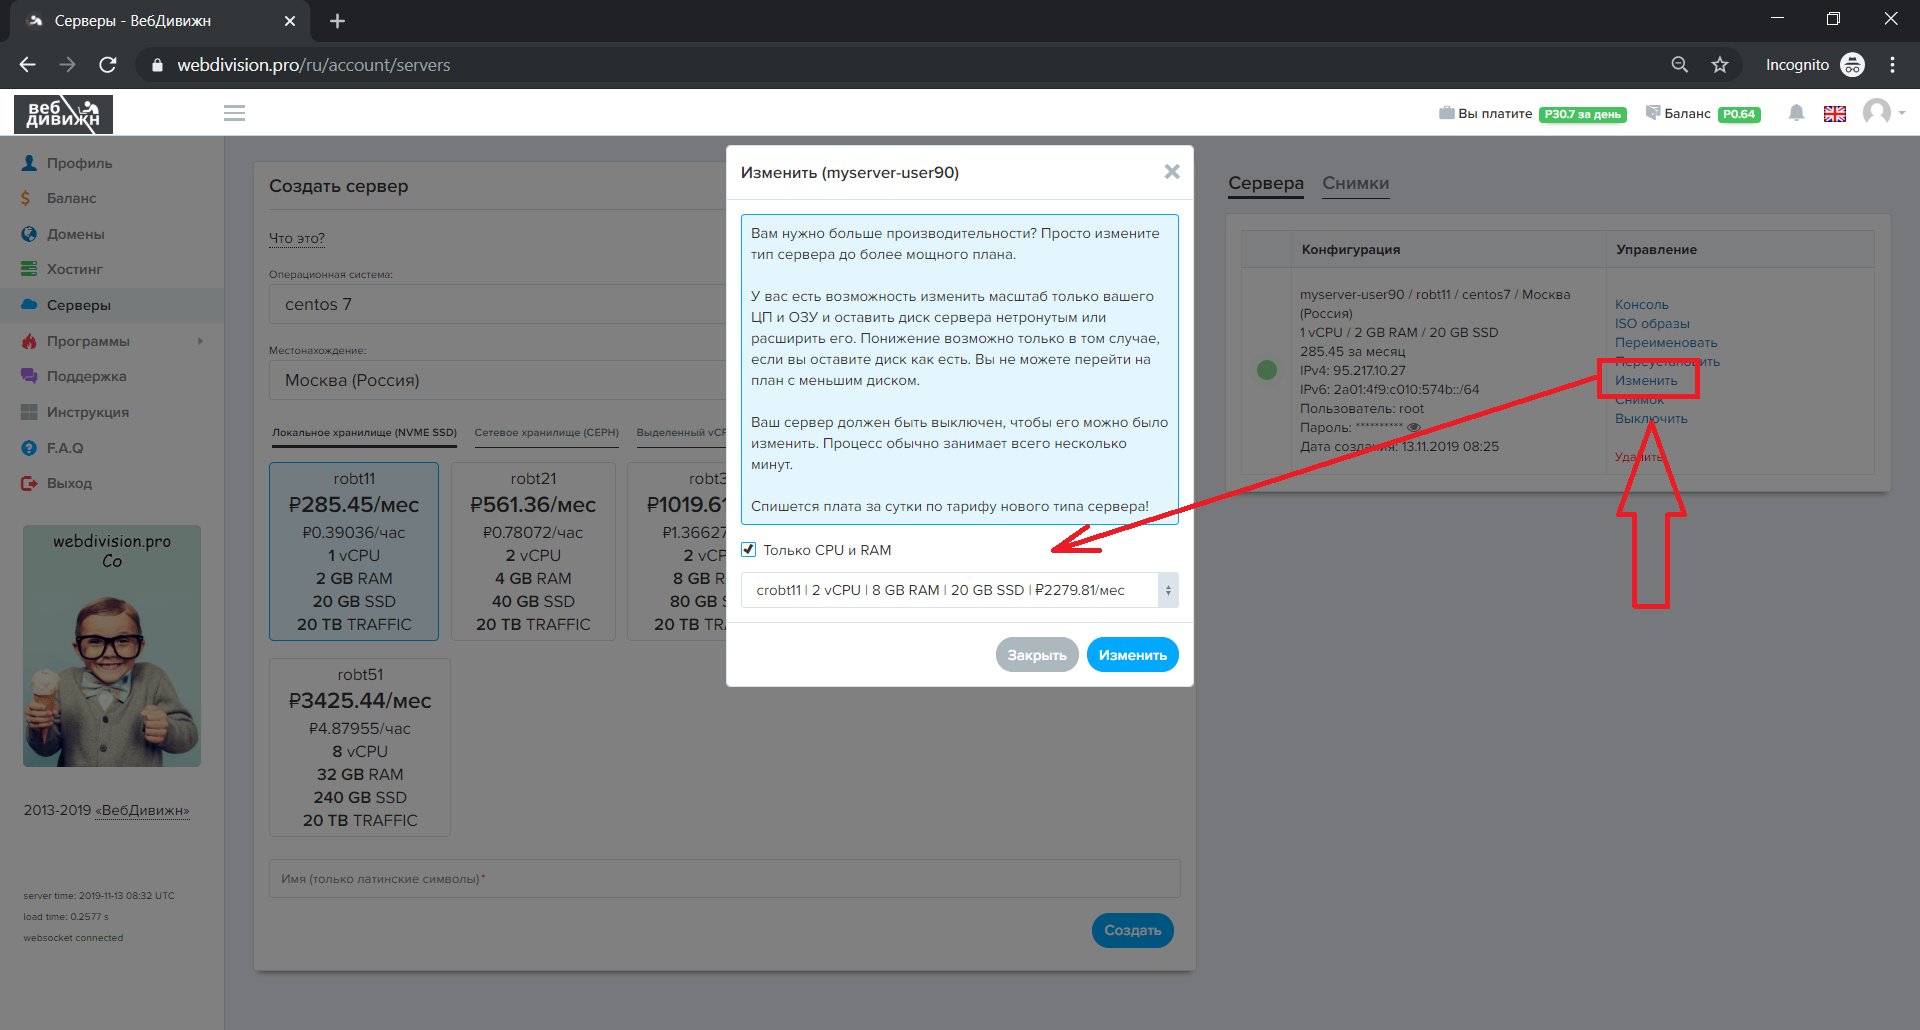Image resolution: width=1920 pixels, height=1030 pixels.
Task: Bookmark page with star icon
Action: pos(1719,65)
